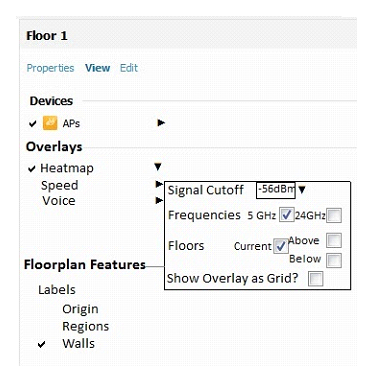Uncheck the 5 GHz frequency checkbox
The width and height of the screenshot is (387, 389).
[286, 215]
